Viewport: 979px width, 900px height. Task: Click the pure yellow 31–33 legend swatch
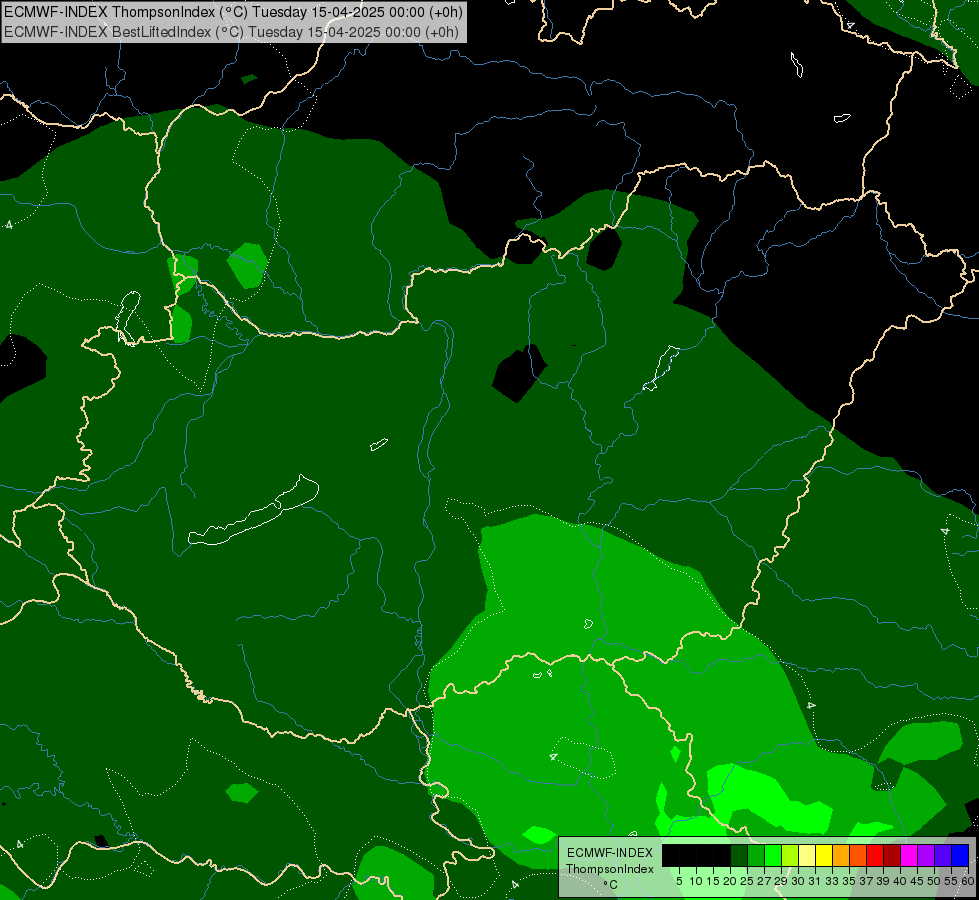coord(824,856)
